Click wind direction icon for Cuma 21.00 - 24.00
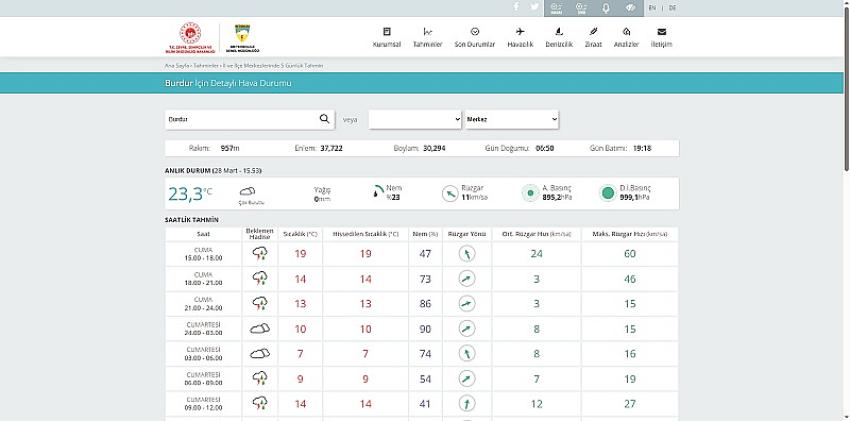This screenshot has width=850, height=421. pyautogui.click(x=467, y=303)
